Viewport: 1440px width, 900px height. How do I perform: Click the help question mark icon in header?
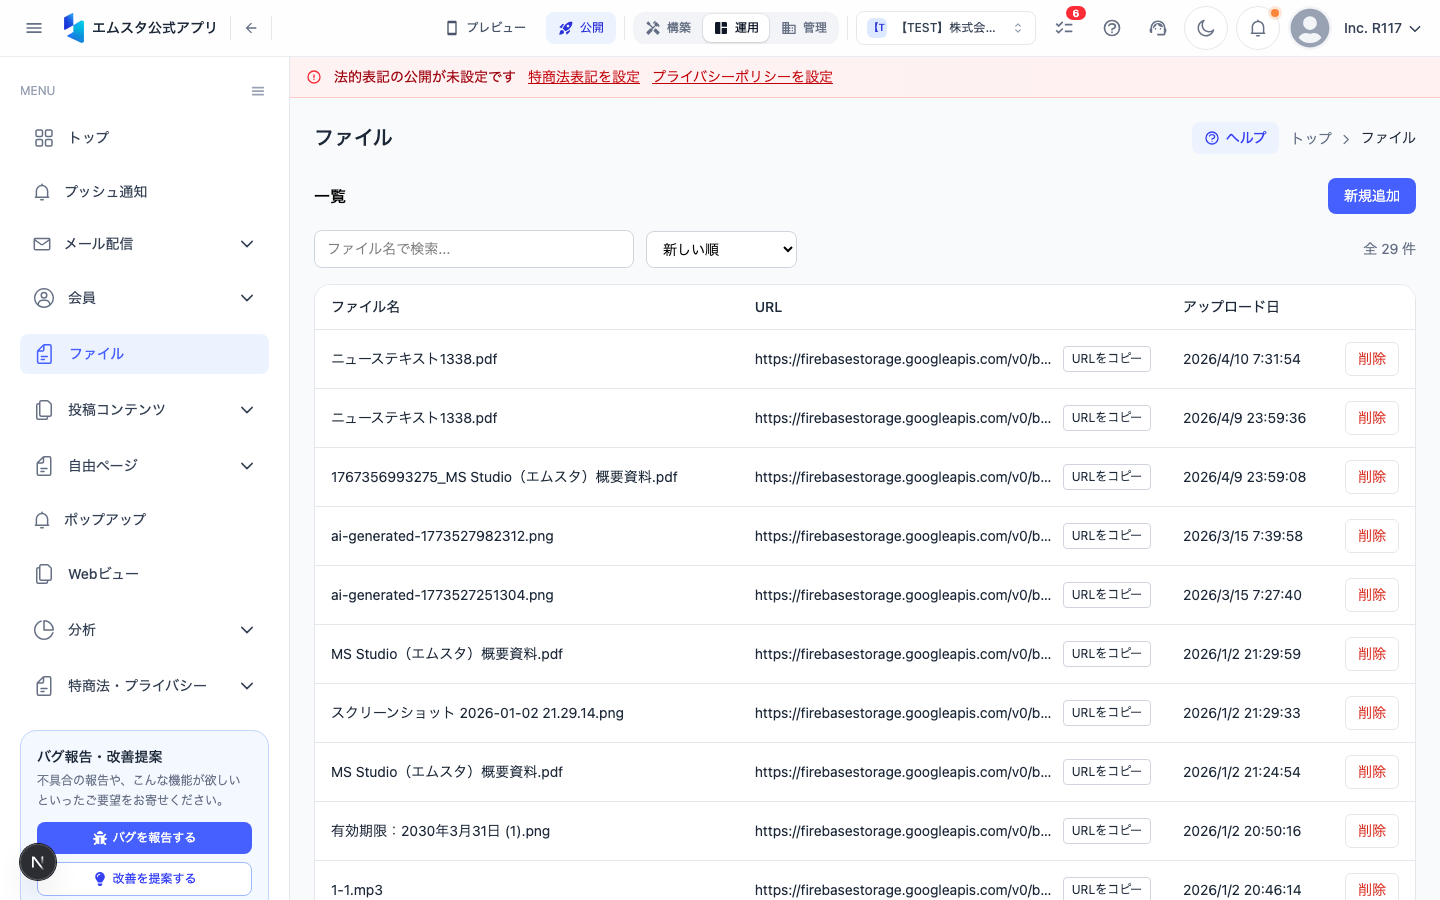tap(1112, 28)
